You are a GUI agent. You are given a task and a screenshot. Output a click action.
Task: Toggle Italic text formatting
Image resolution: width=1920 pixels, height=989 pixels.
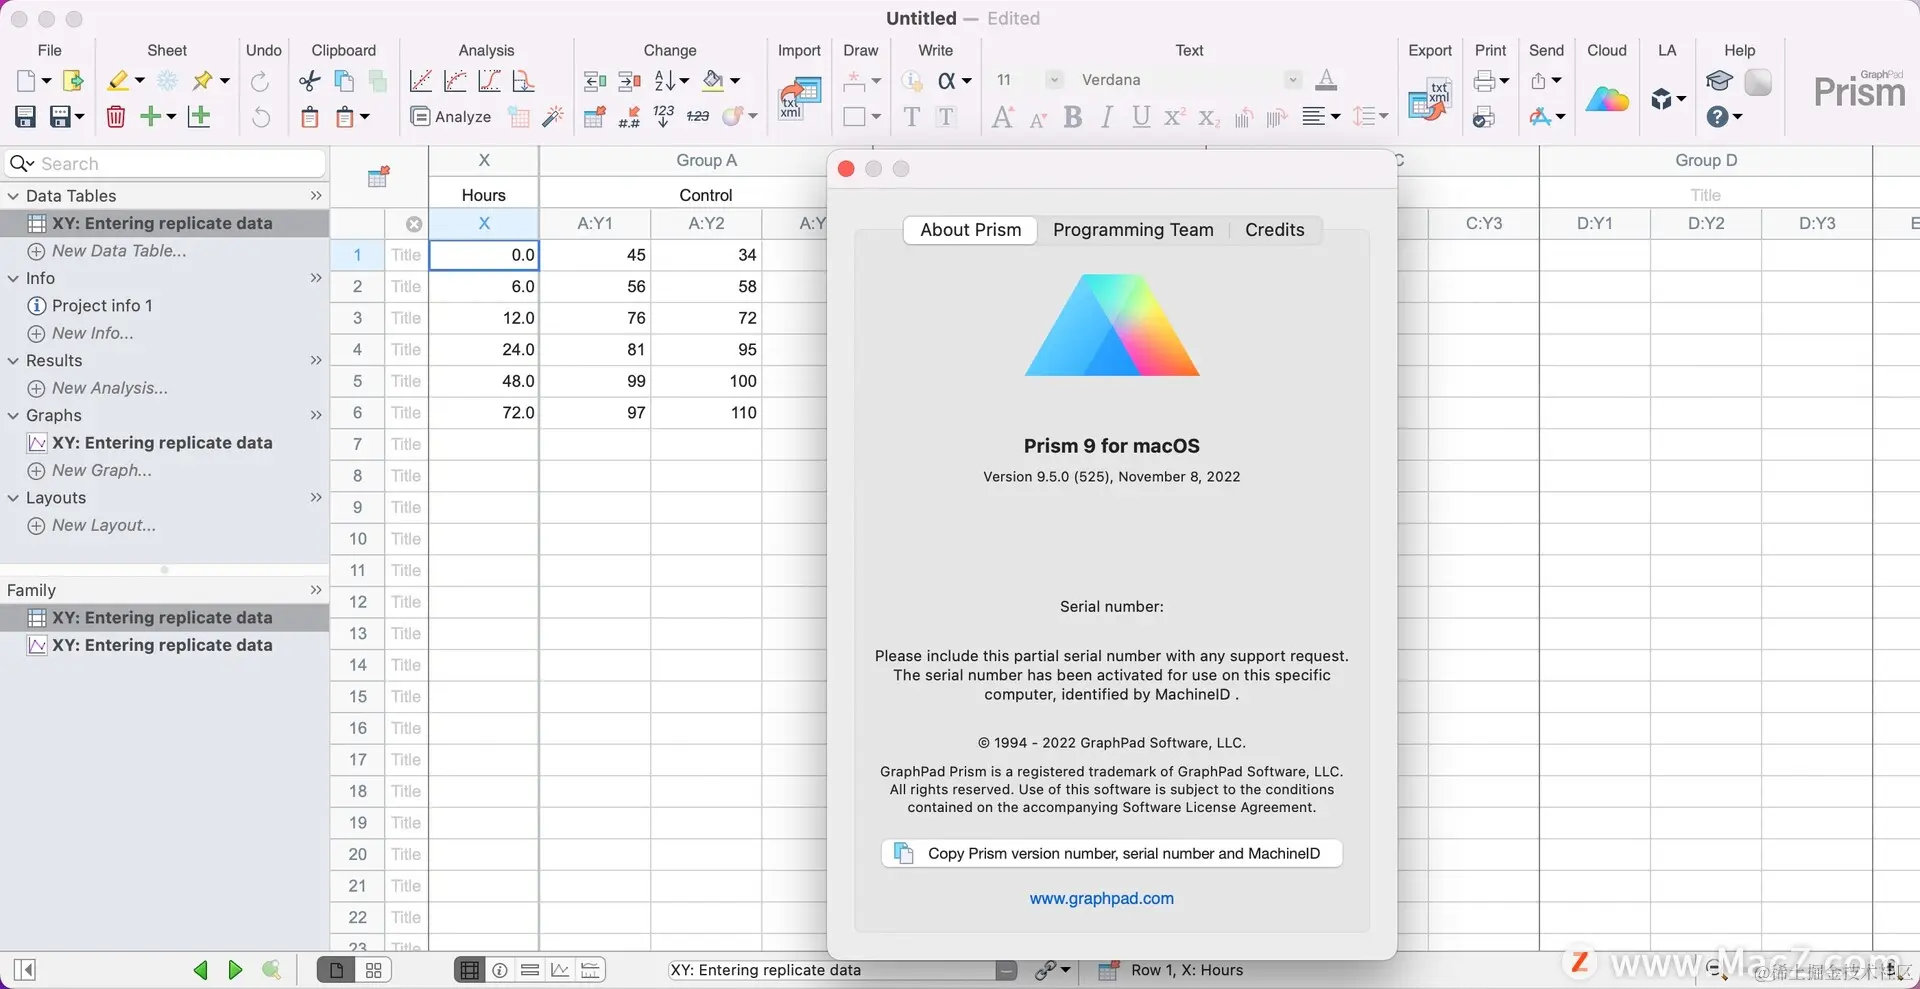pyautogui.click(x=1107, y=117)
